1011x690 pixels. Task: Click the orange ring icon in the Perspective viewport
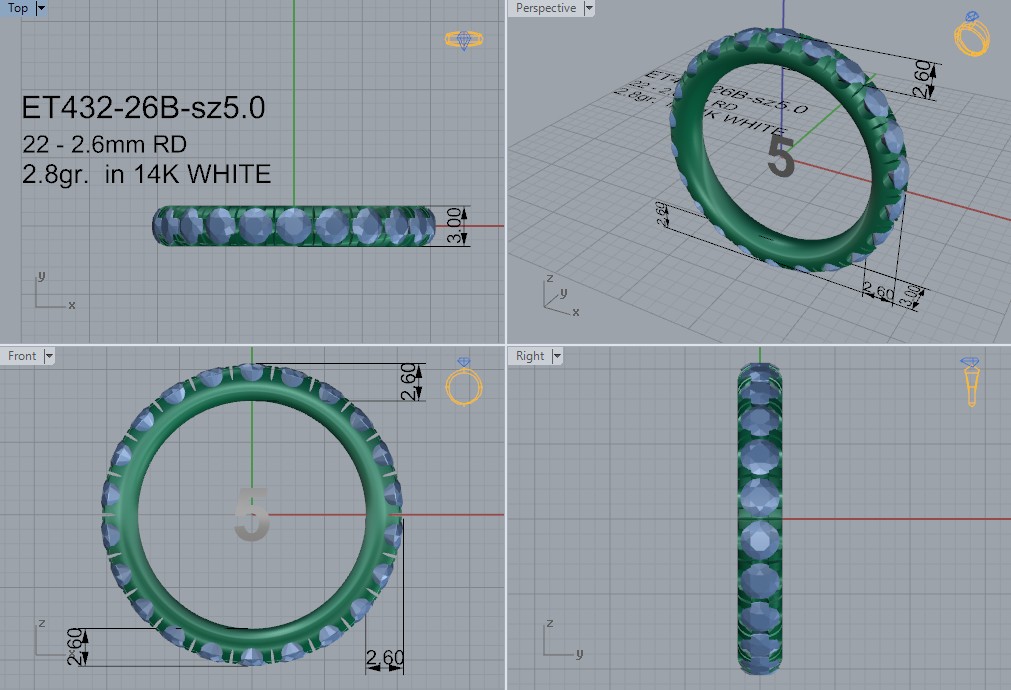click(x=972, y=34)
